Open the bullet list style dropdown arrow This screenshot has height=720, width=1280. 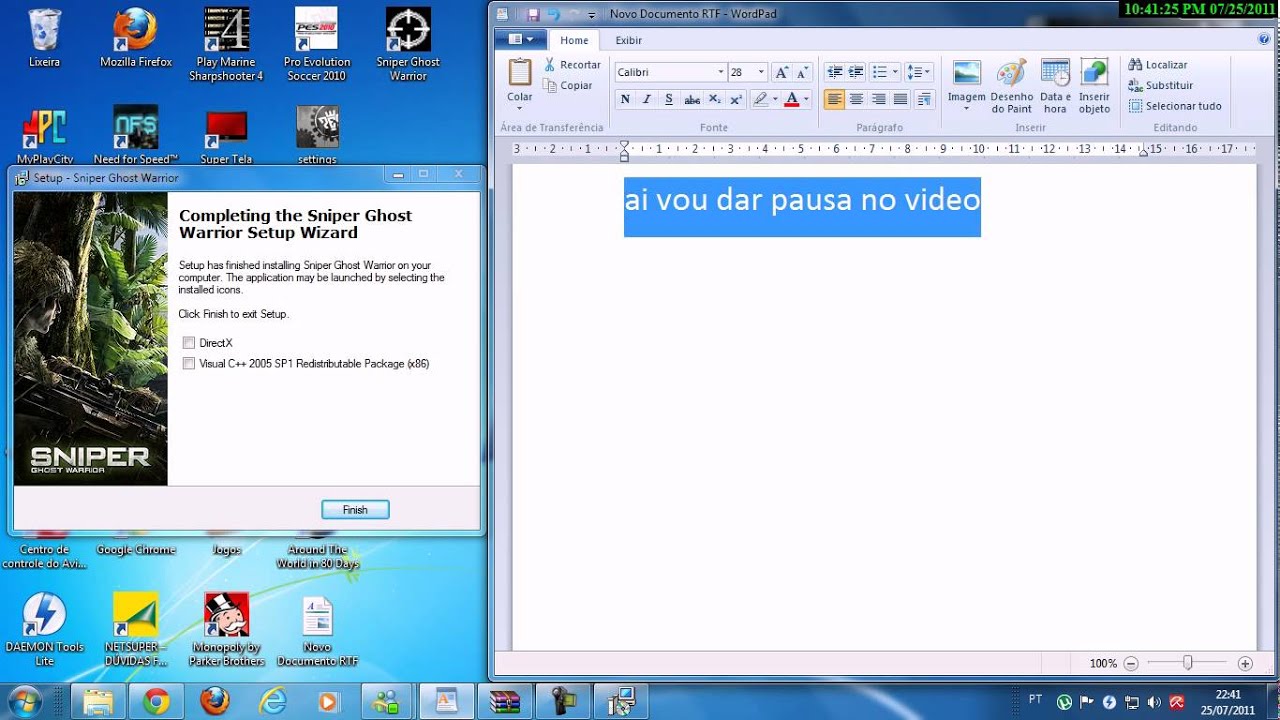894,72
